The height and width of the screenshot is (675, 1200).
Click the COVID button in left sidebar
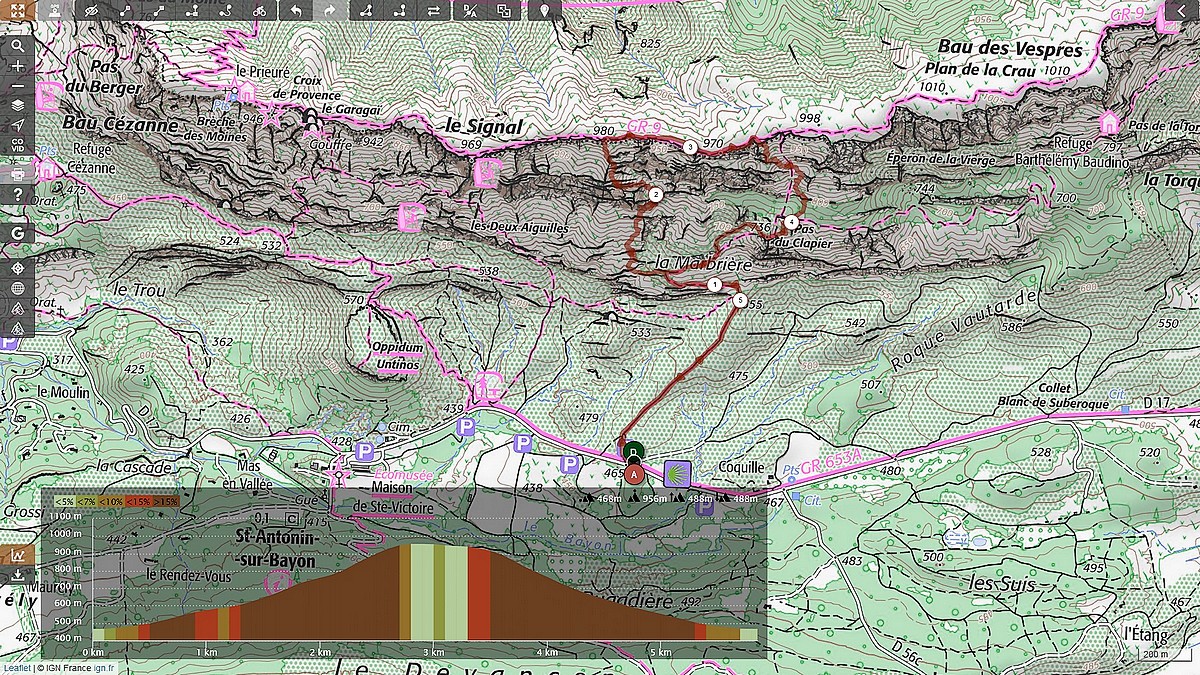pos(18,146)
